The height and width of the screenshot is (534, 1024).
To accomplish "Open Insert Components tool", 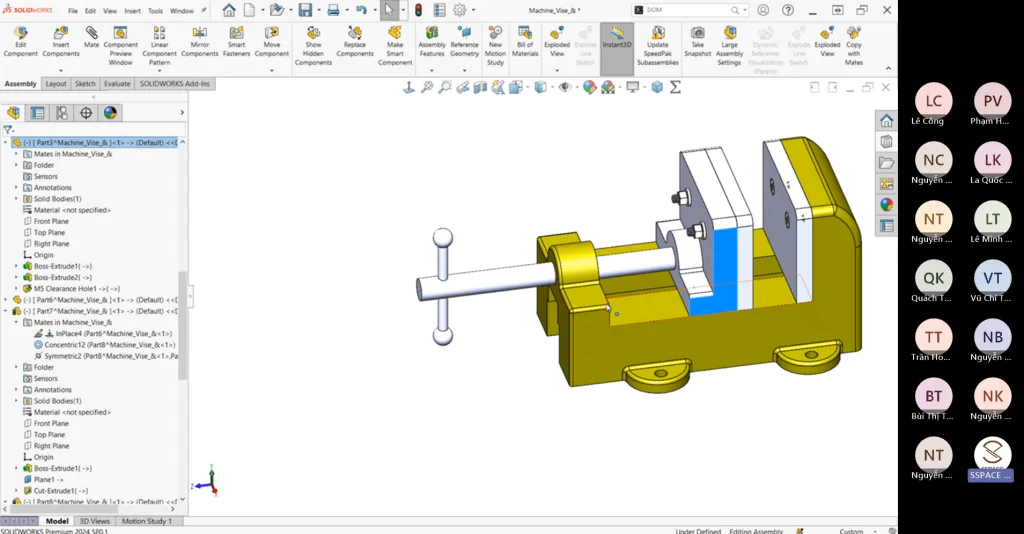I will [61, 42].
